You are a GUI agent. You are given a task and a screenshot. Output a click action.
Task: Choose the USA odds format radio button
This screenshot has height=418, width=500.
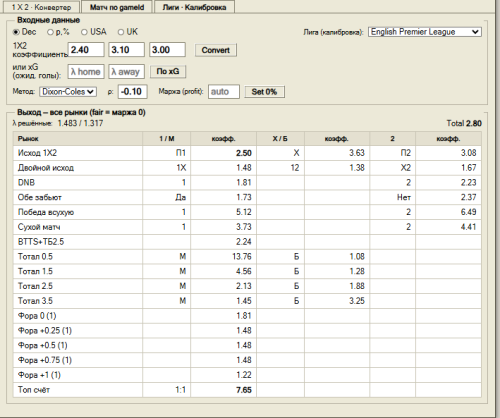(94, 32)
